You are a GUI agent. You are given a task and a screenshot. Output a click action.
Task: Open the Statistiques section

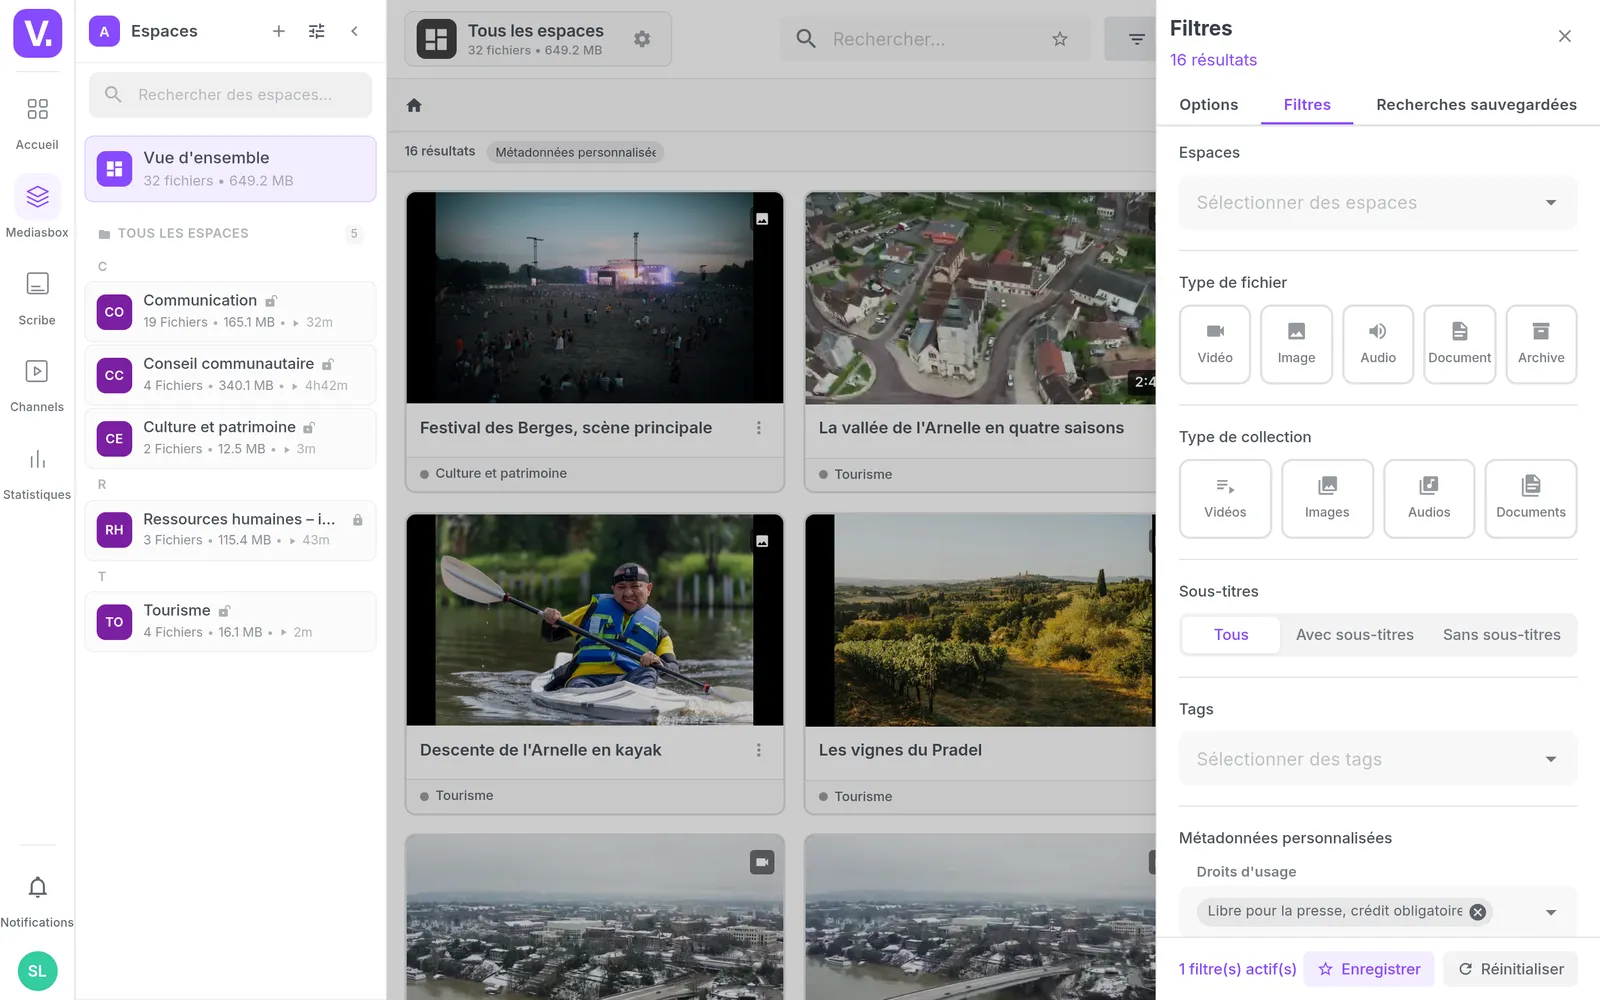37,473
